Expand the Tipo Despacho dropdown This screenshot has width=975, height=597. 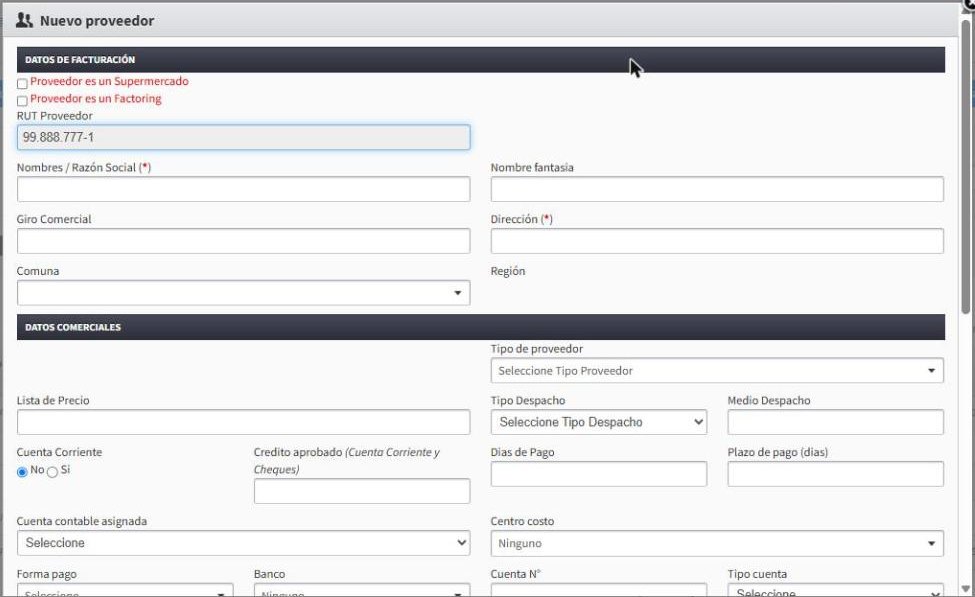(599, 422)
